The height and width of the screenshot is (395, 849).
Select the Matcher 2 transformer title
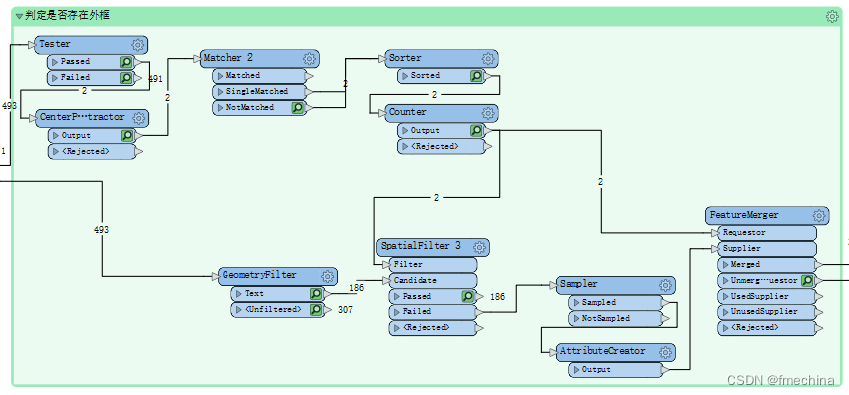coord(228,57)
